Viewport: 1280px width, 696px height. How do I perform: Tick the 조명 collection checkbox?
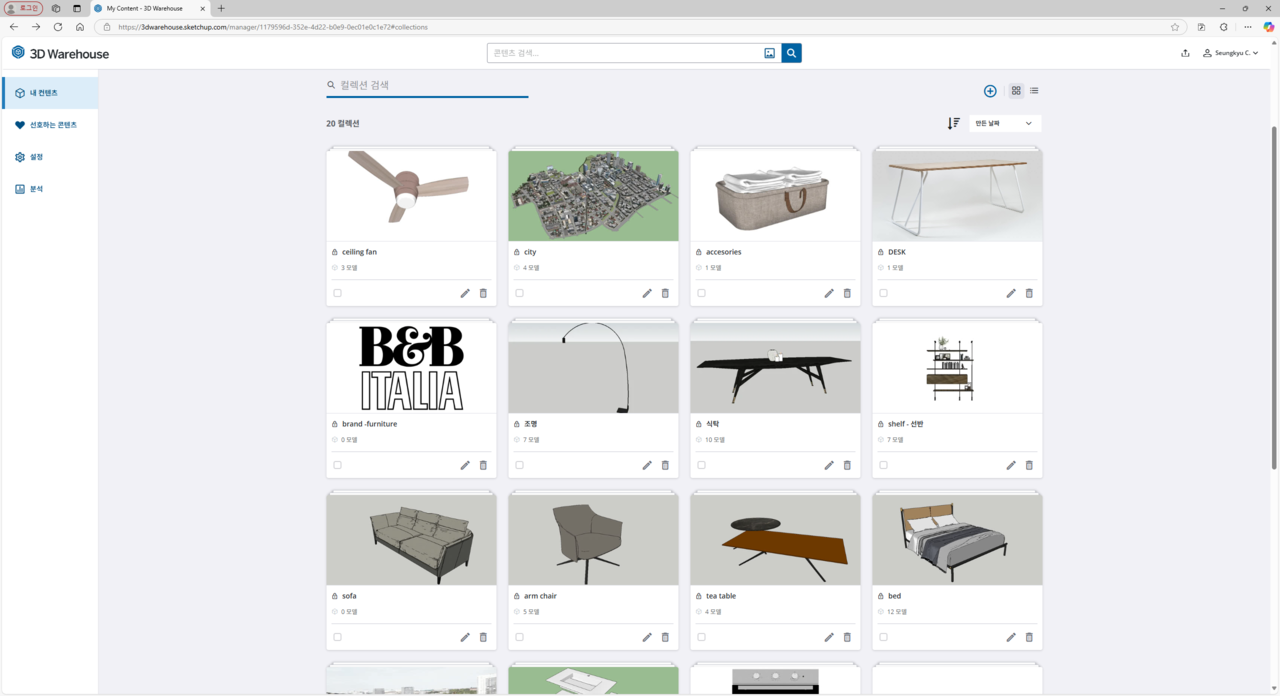point(519,465)
